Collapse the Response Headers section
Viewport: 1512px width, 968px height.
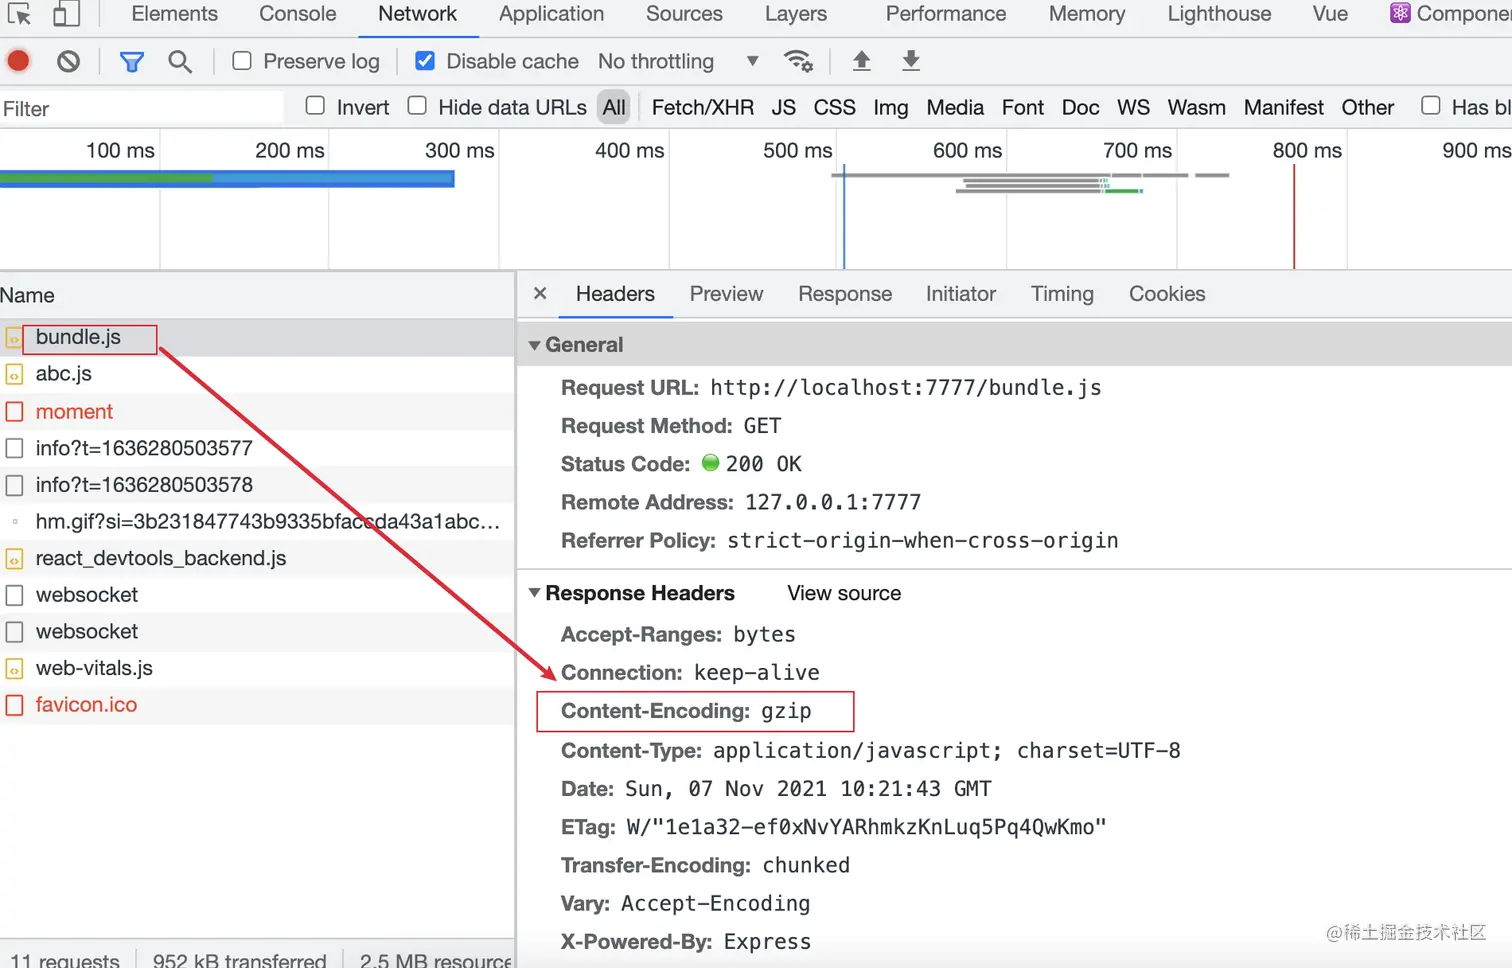(535, 593)
